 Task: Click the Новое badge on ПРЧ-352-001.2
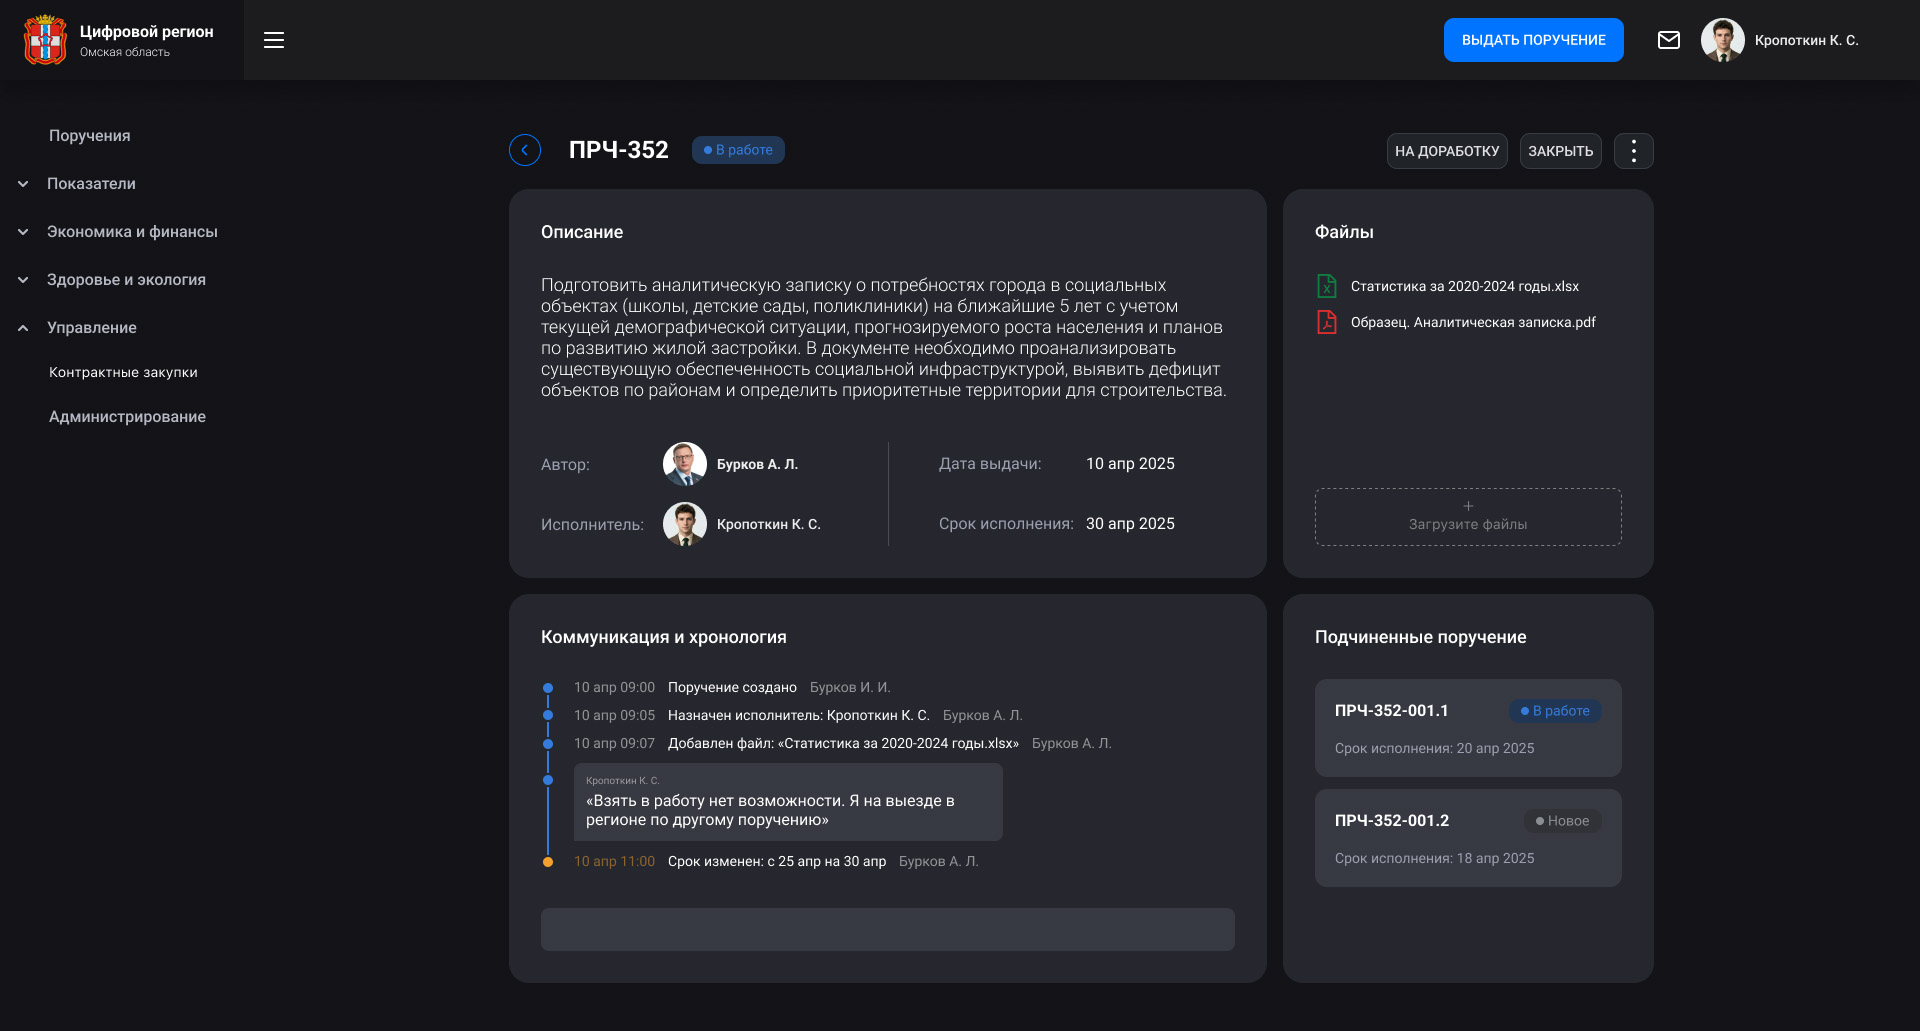[x=1562, y=821]
